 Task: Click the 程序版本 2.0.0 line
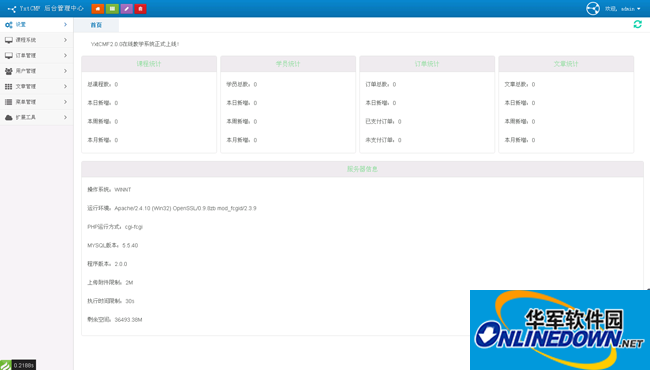tap(107, 264)
